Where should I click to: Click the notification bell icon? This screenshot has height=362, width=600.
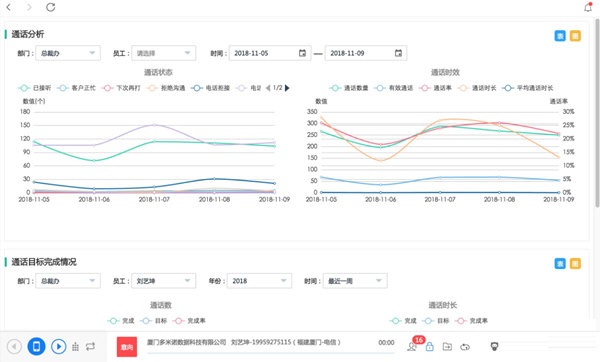588,7
